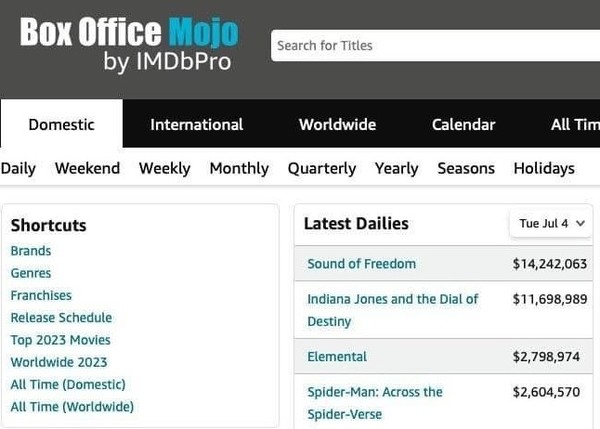Screen dimensions: 600x429
Task: Select the Domestic tab
Action: point(61,125)
